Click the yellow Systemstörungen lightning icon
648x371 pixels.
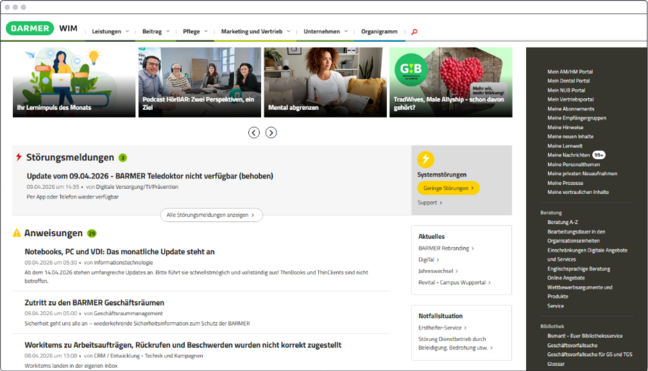(426, 159)
